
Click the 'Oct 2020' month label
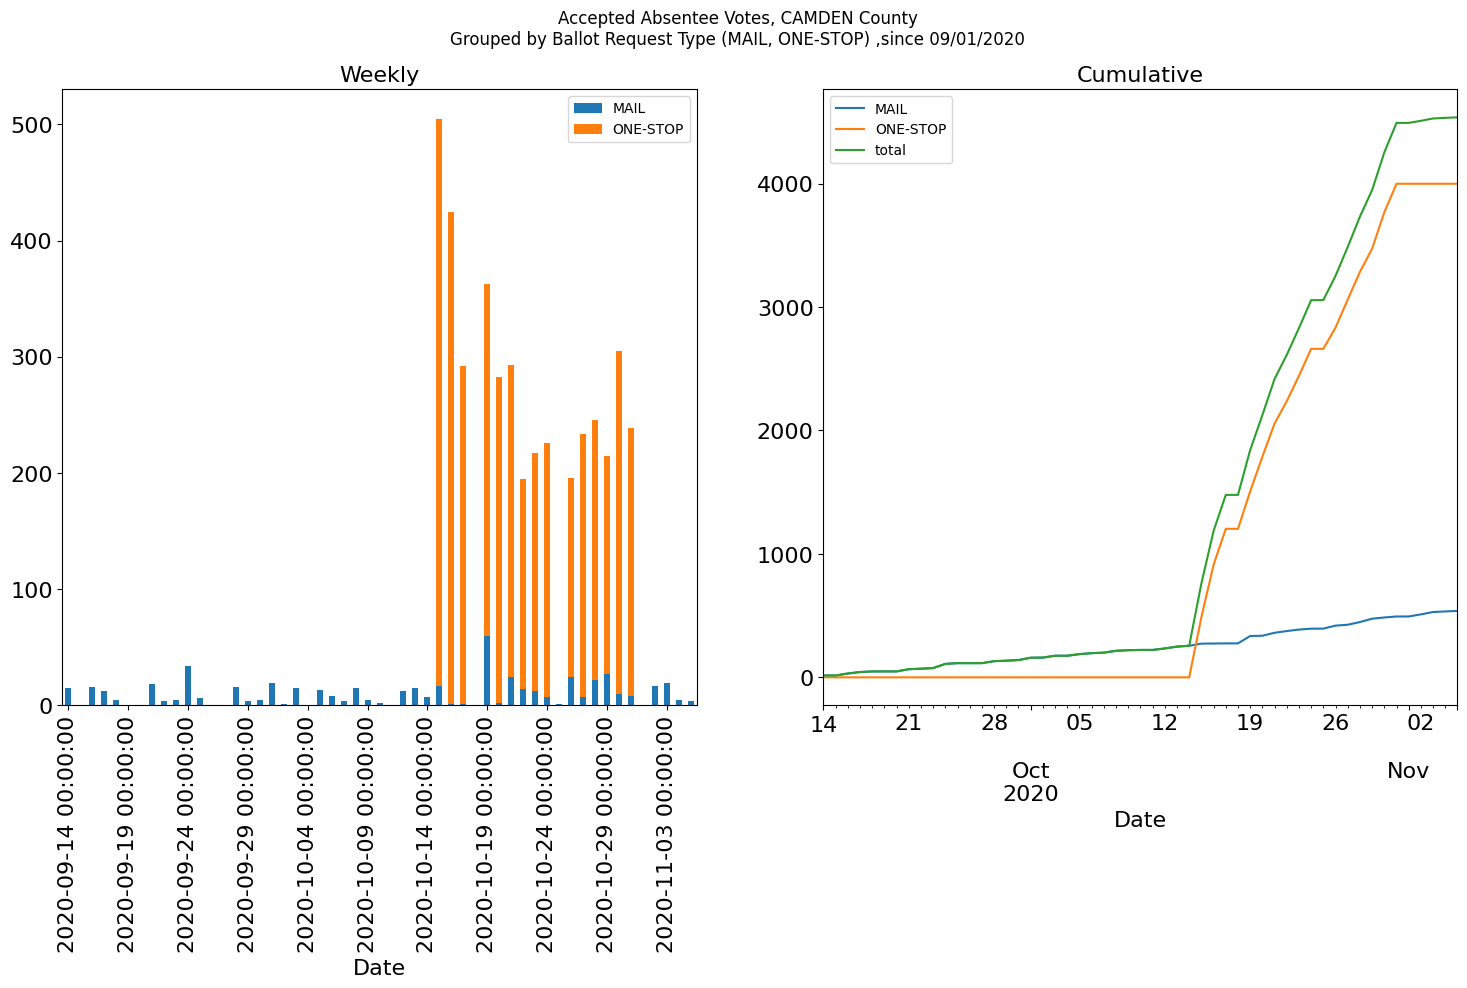(1030, 782)
